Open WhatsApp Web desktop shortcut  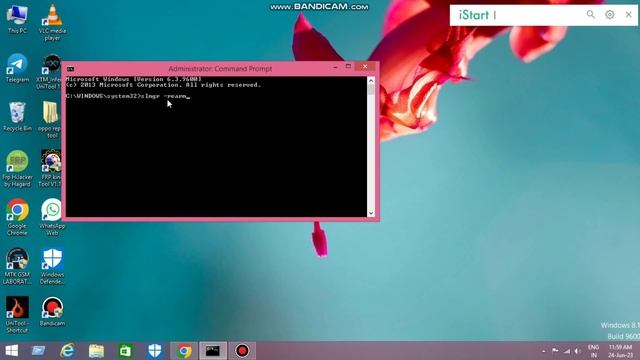(x=52, y=217)
